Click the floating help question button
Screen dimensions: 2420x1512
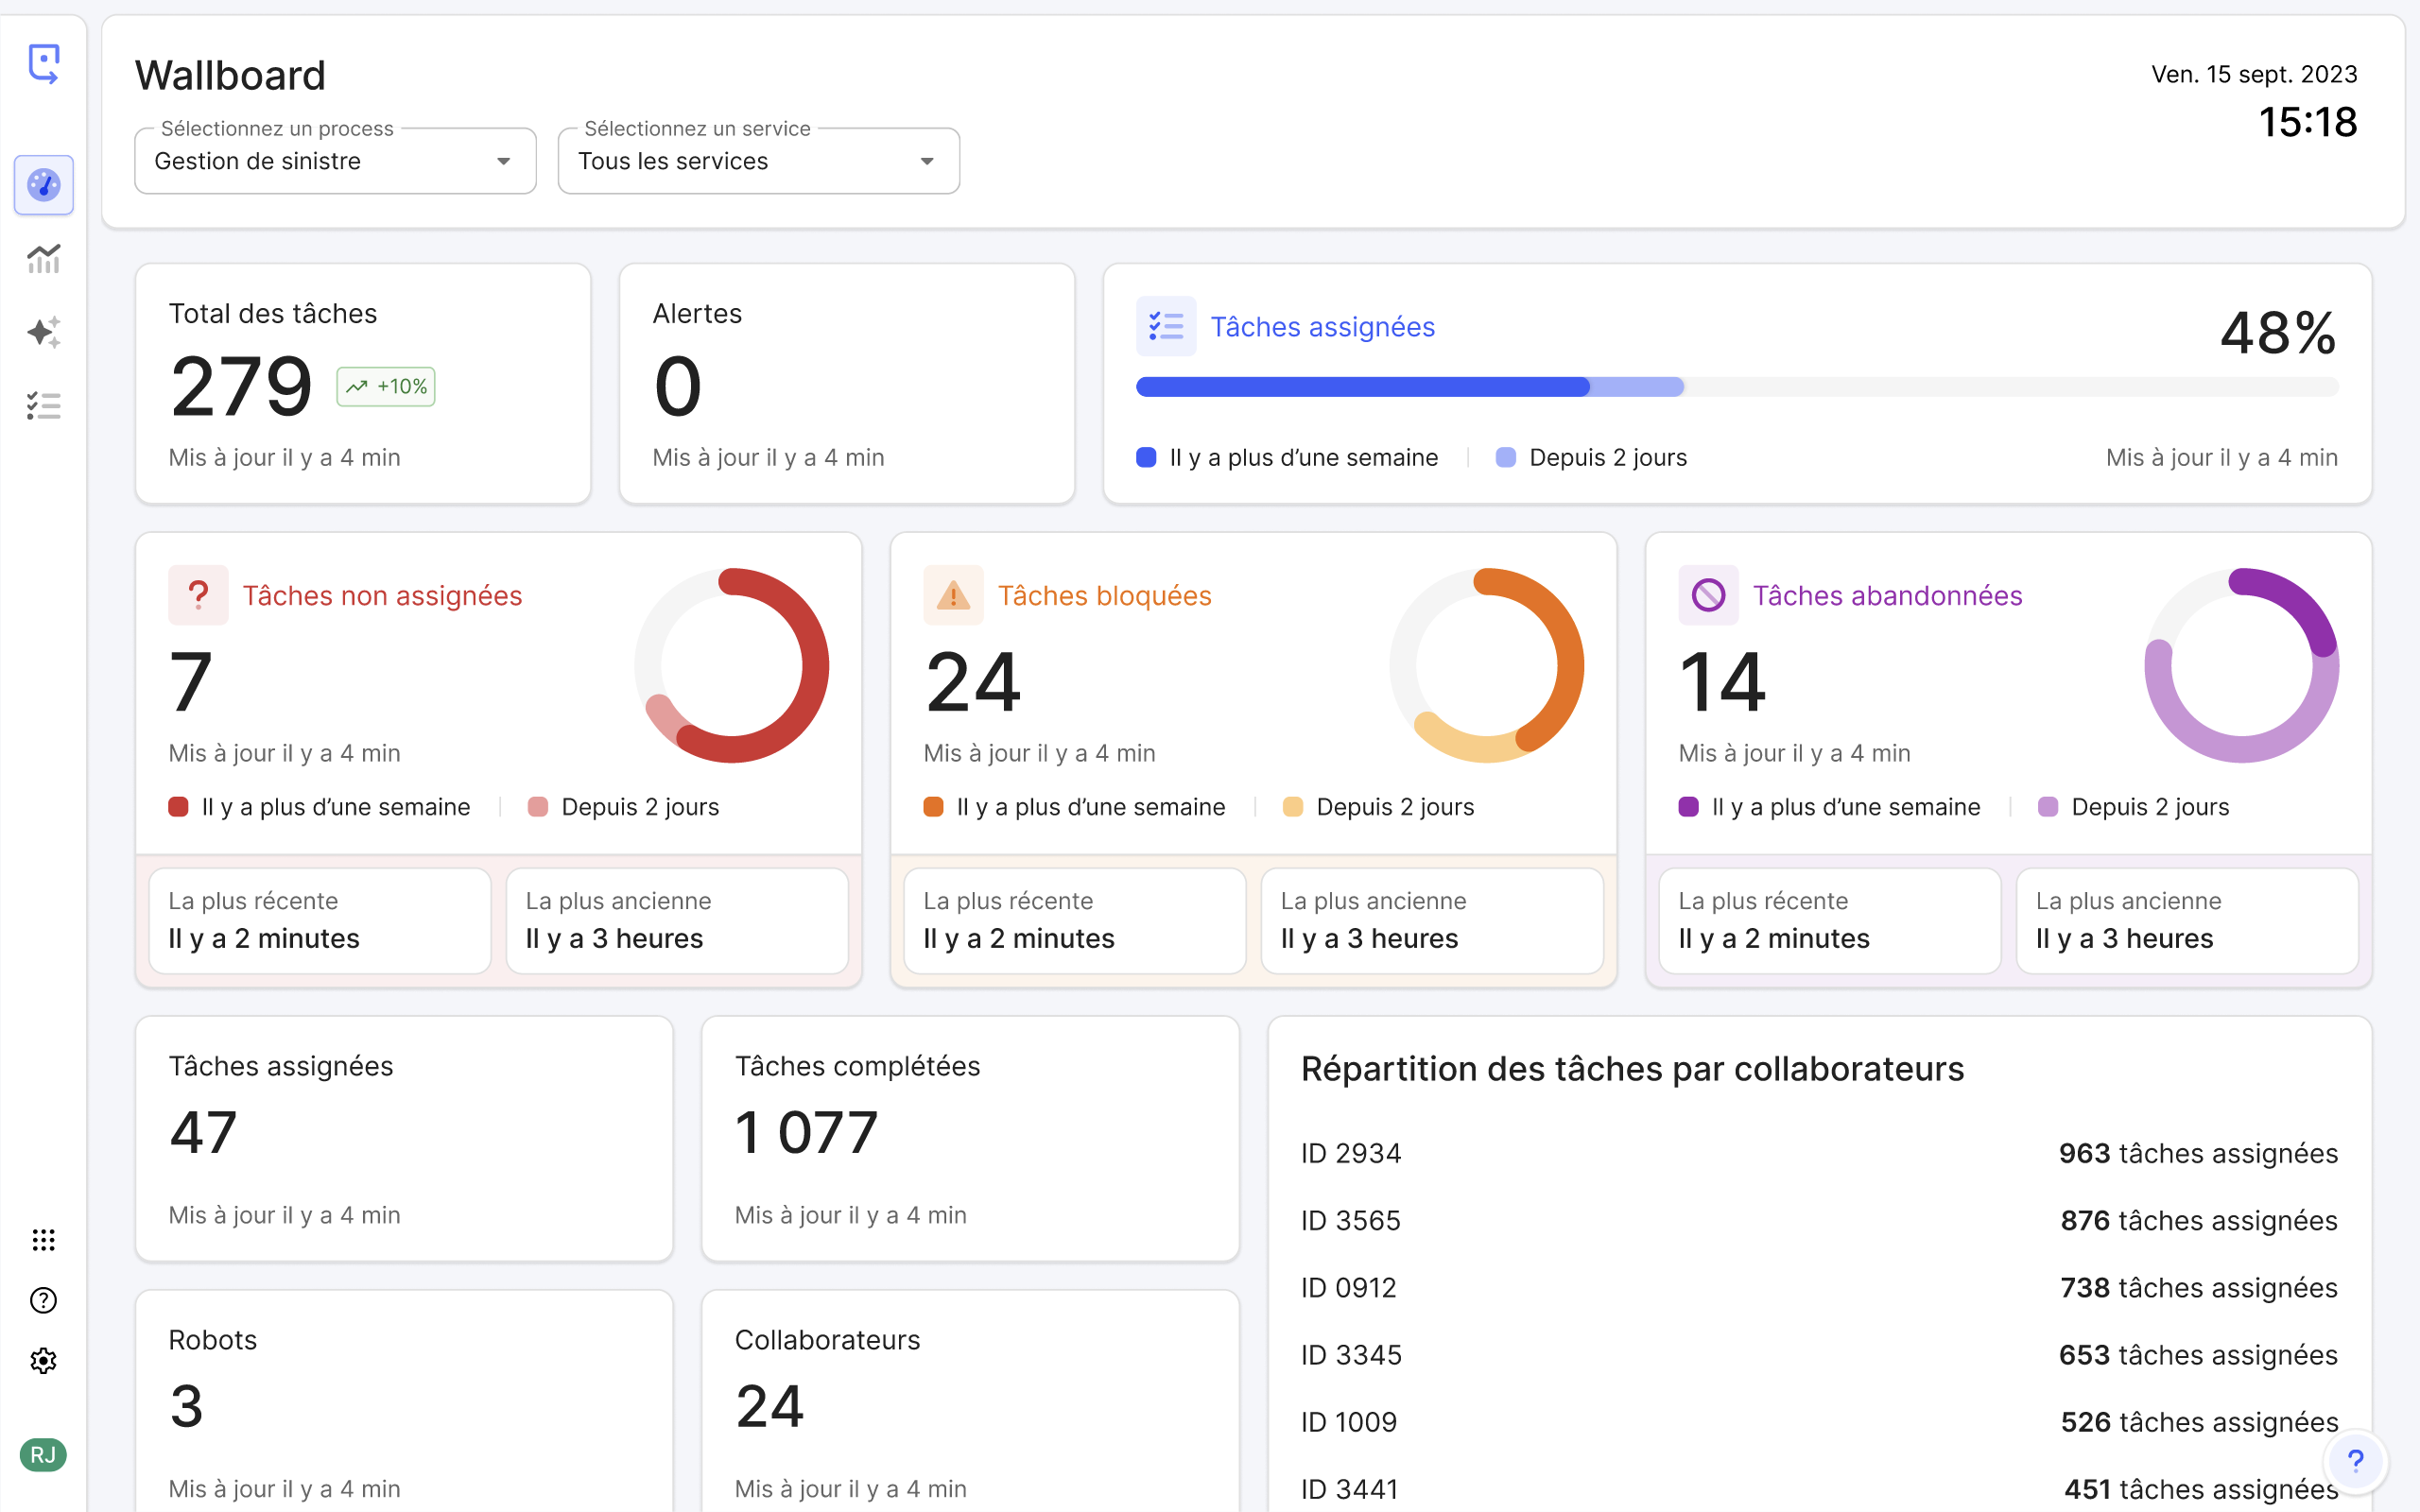pyautogui.click(x=2356, y=1461)
